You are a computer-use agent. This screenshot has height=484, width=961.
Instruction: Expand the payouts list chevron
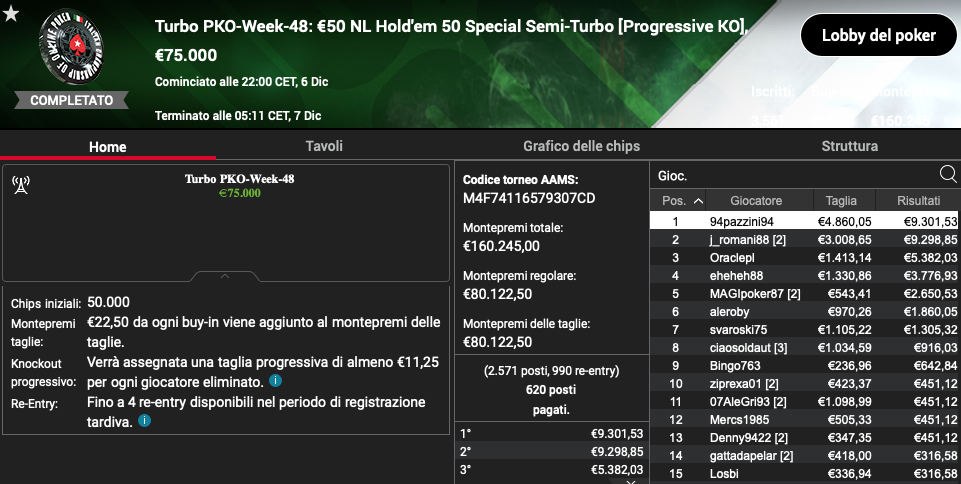(631, 482)
